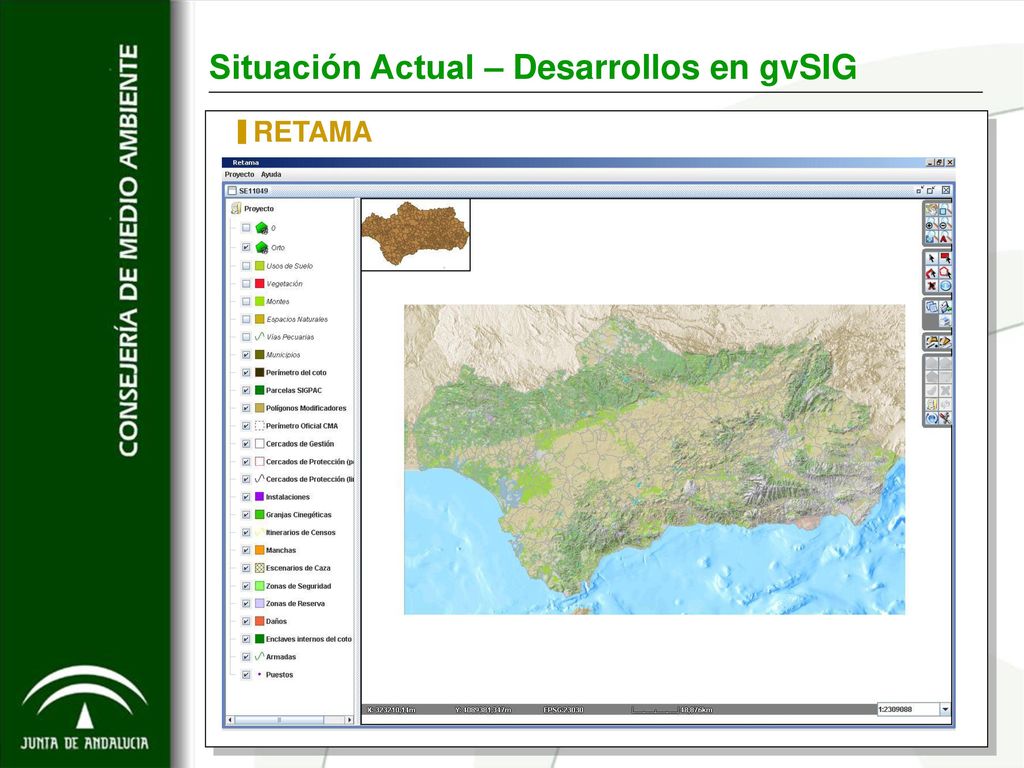Select the Escenarios de Caza layer

point(298,568)
